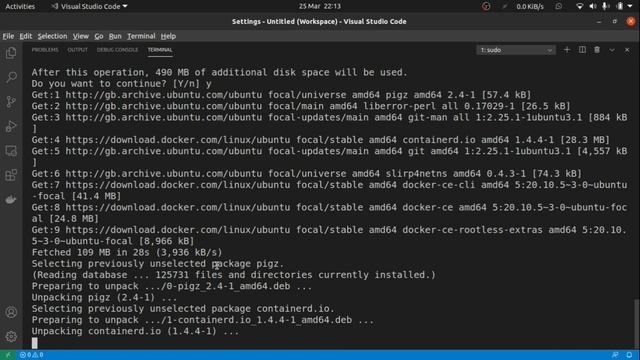Maximize panel size with chevron icon
This screenshot has width=640, height=360.
click(612, 50)
